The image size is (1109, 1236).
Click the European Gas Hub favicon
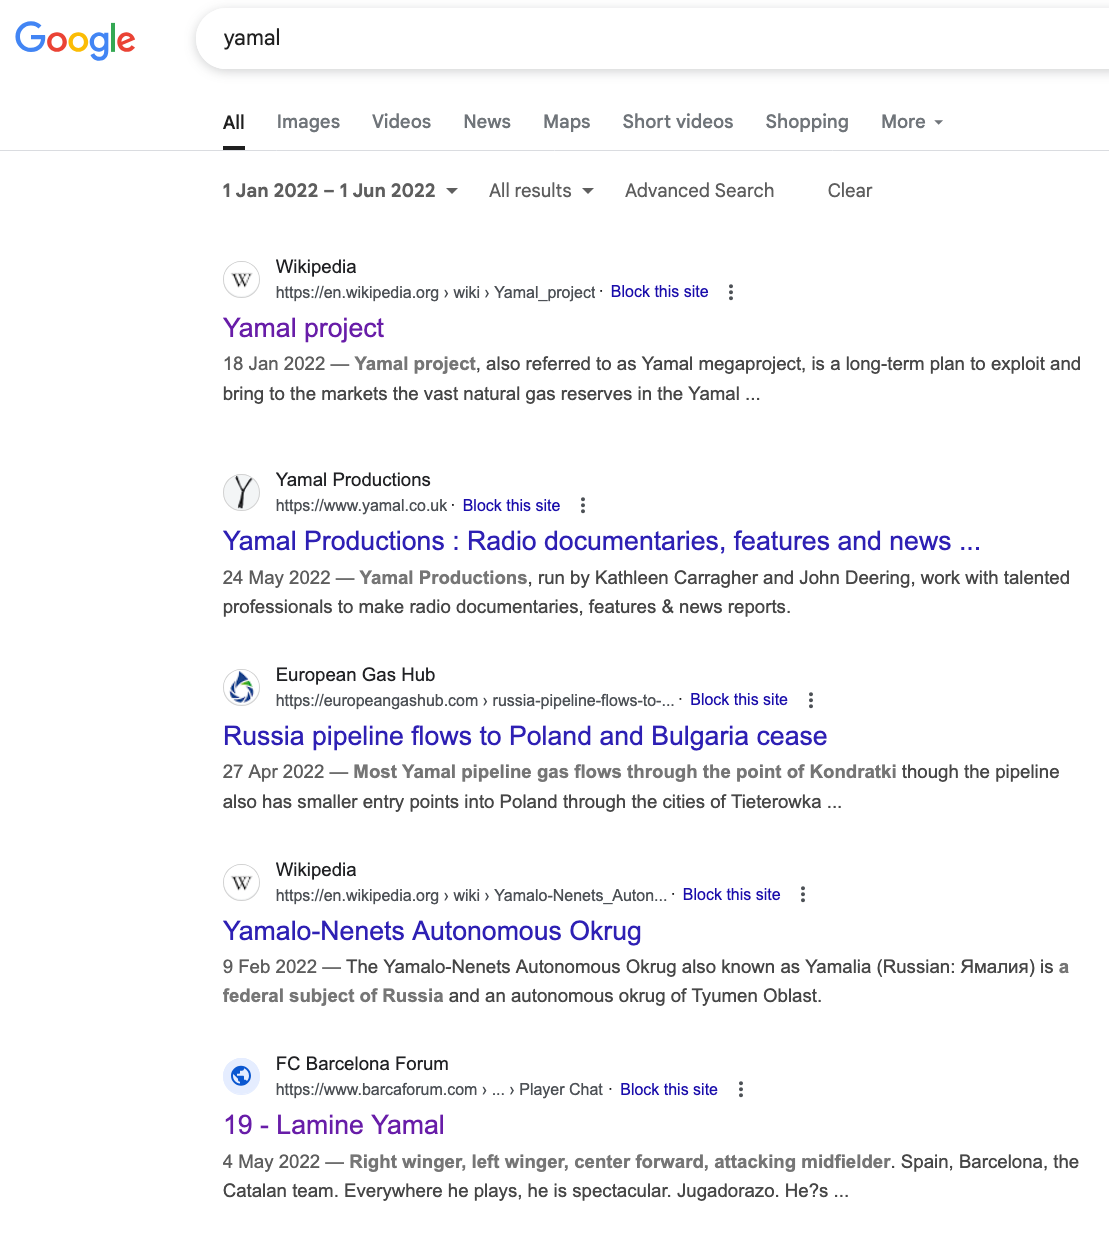pos(241,687)
